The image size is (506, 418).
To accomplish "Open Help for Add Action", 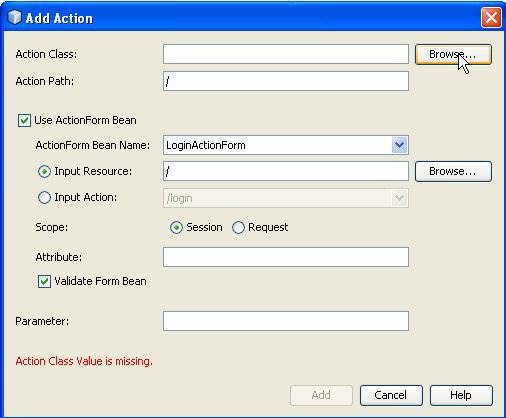I will tap(461, 395).
